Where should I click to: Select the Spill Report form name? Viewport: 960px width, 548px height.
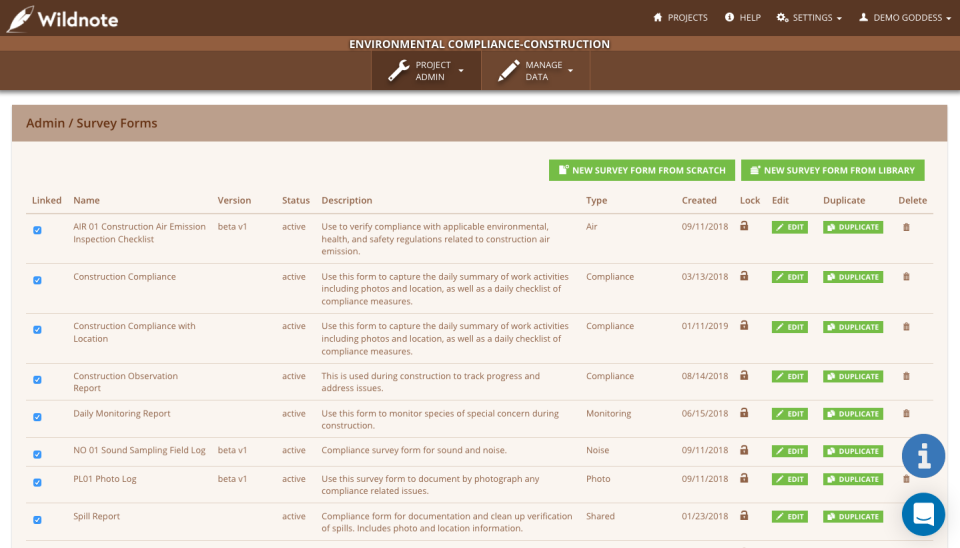point(97,516)
